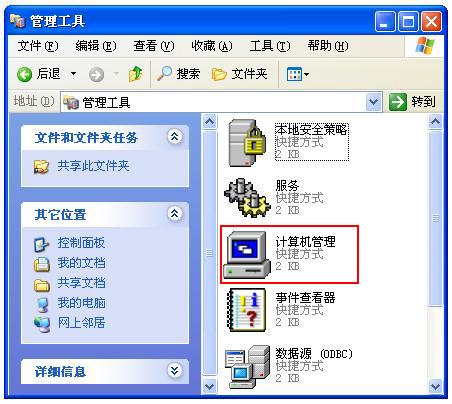Open the views dropdown in toolbar

pos(298,74)
